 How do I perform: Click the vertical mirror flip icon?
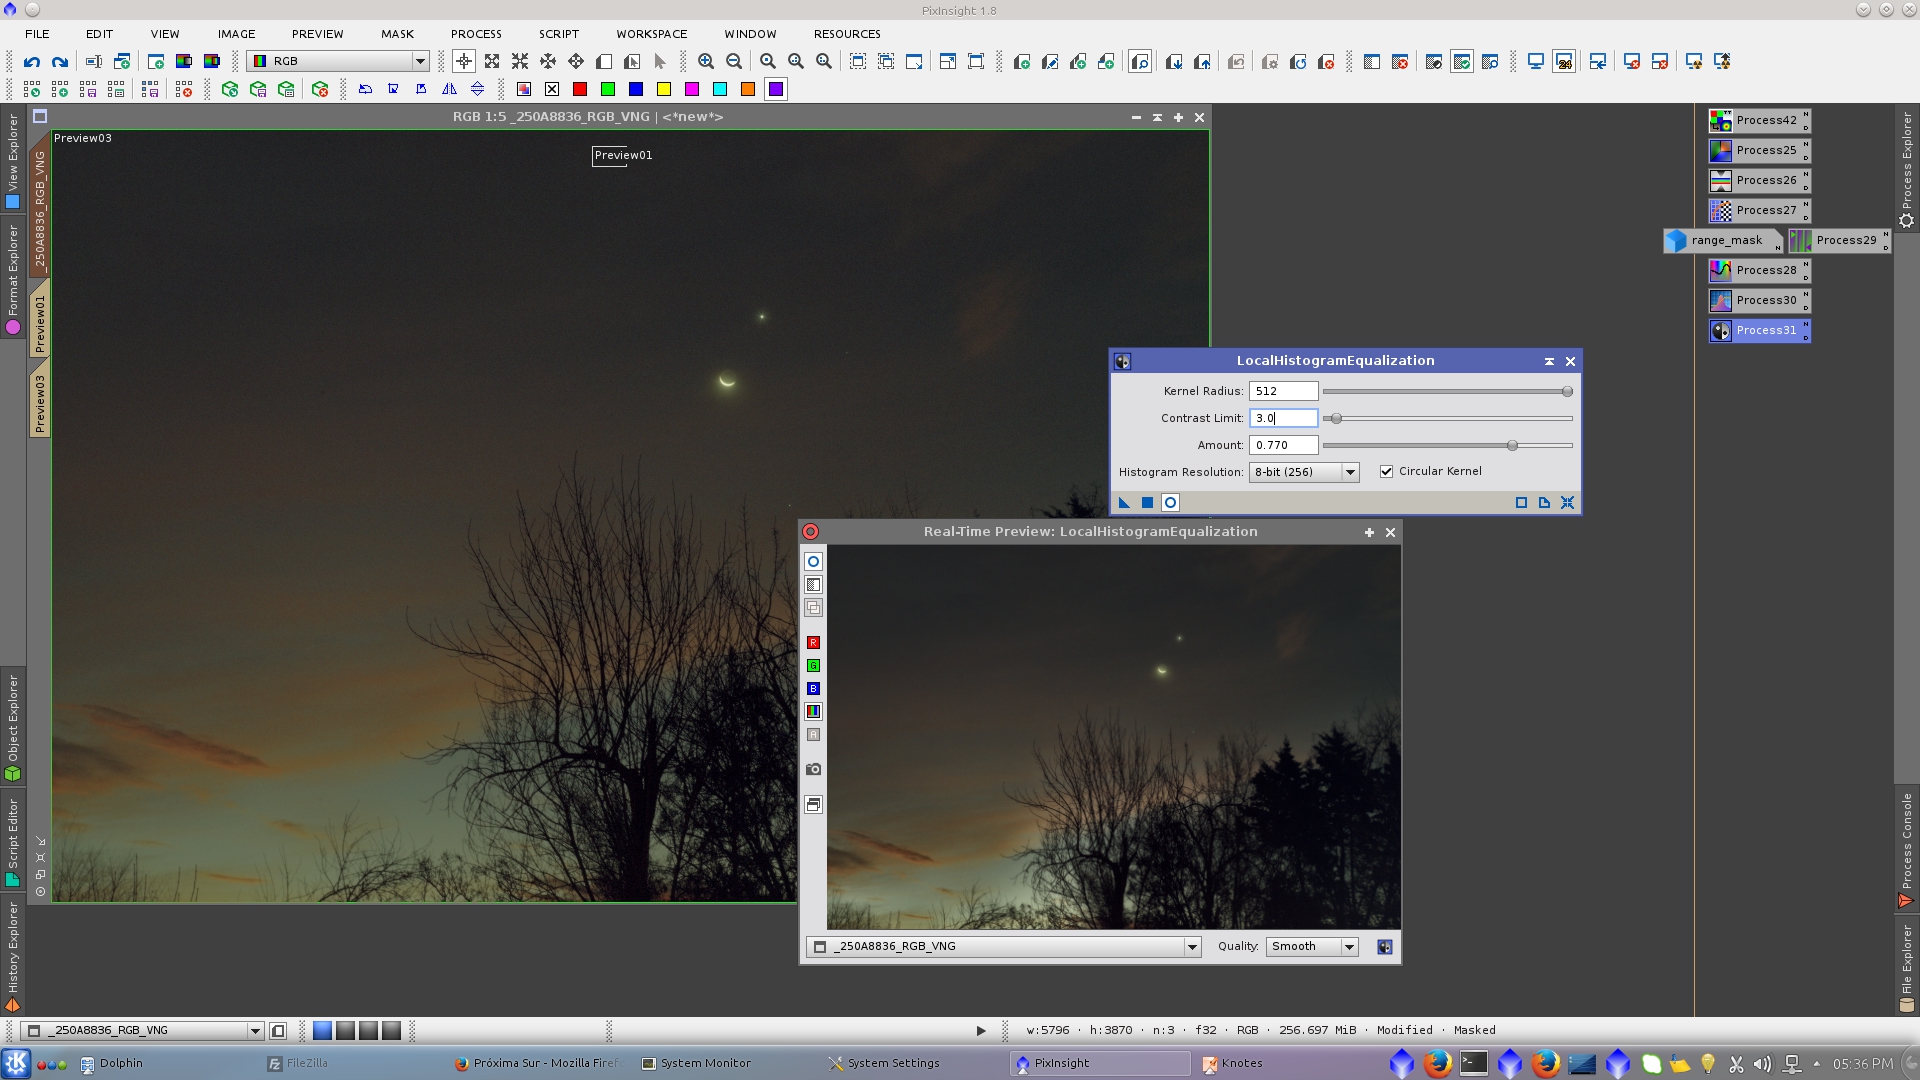(x=478, y=89)
